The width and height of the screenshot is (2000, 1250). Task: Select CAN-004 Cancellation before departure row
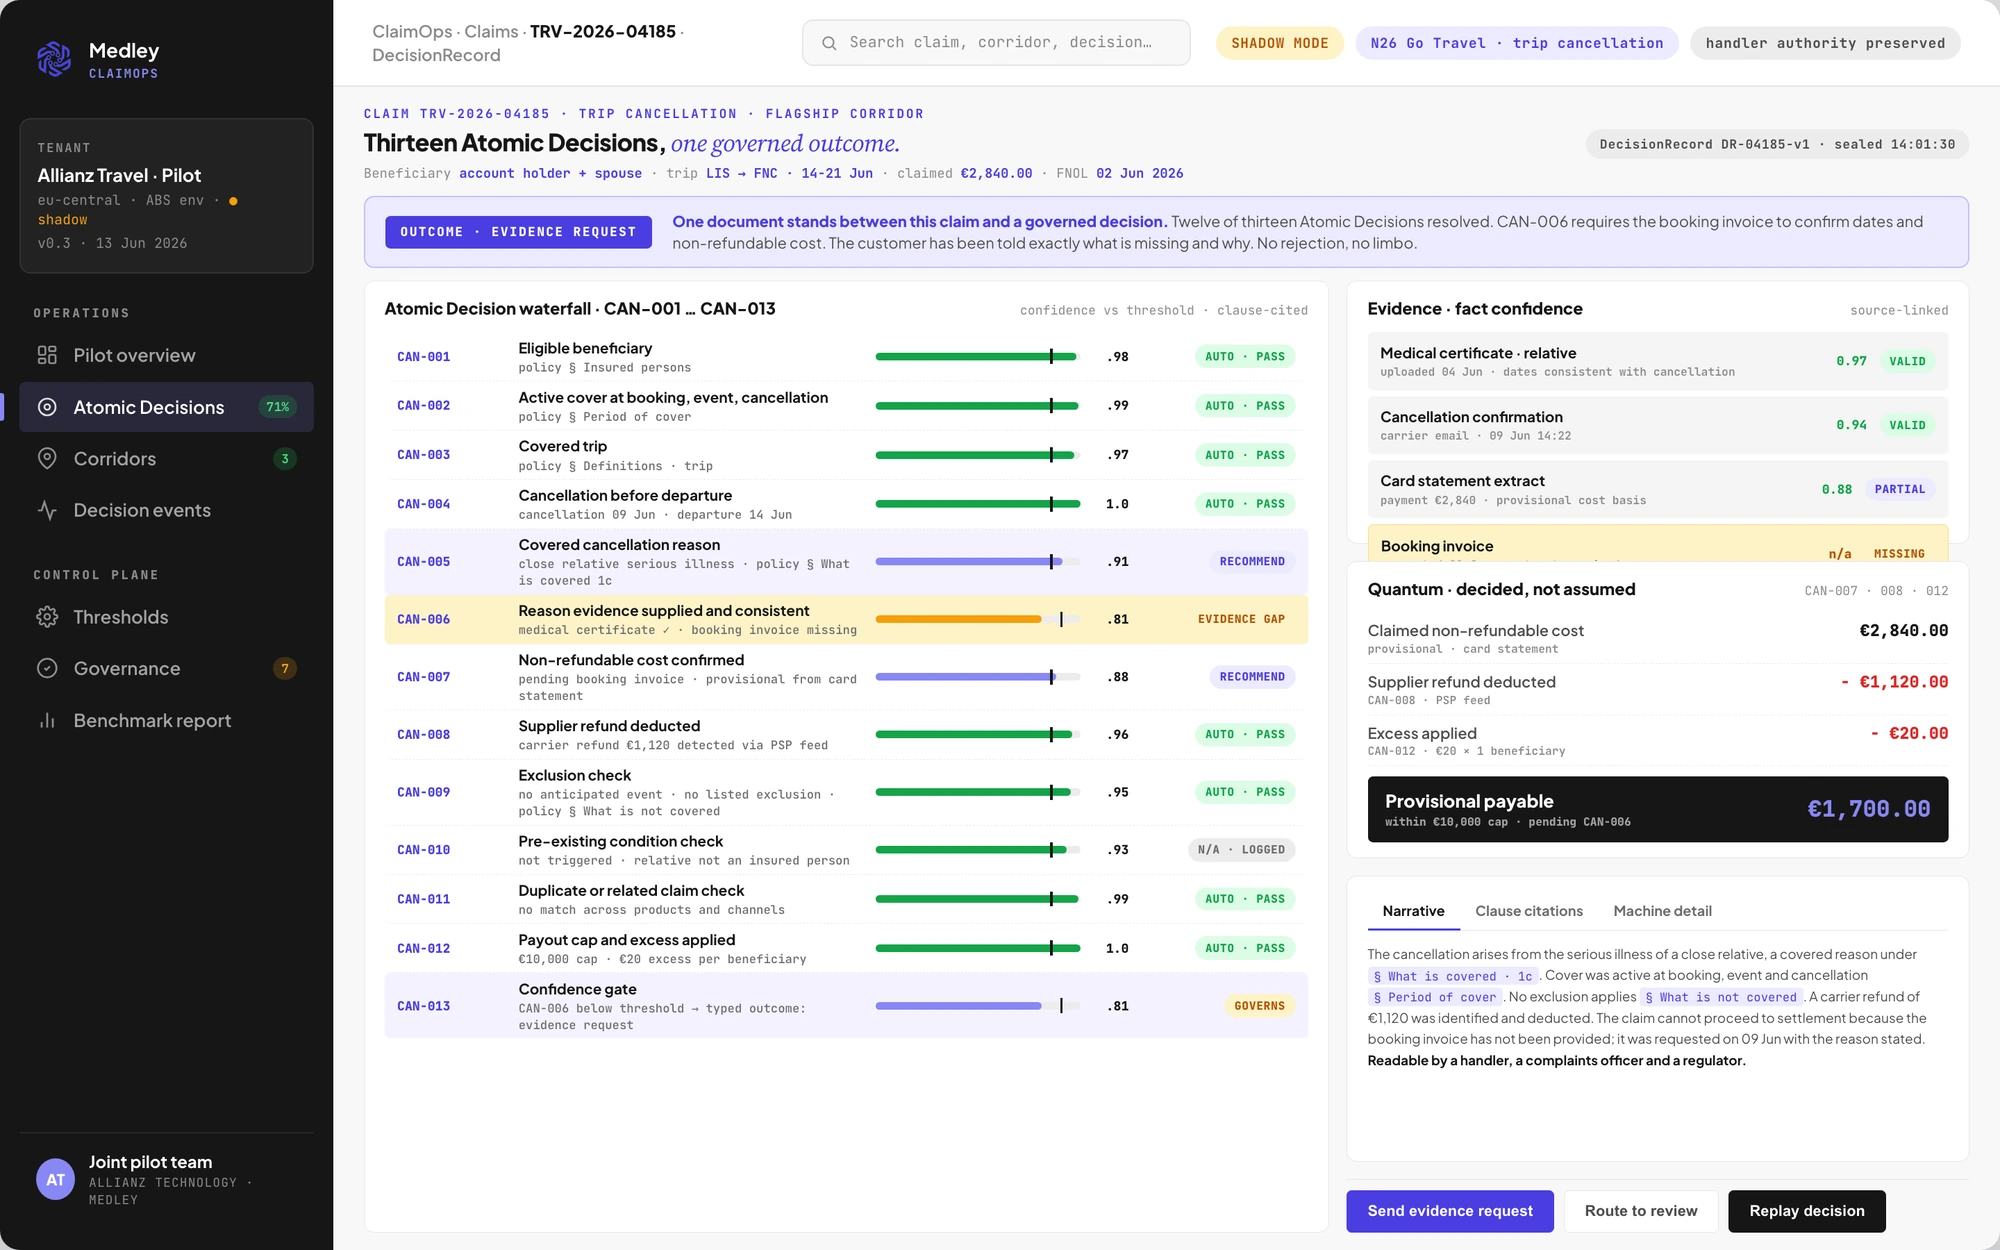846,504
